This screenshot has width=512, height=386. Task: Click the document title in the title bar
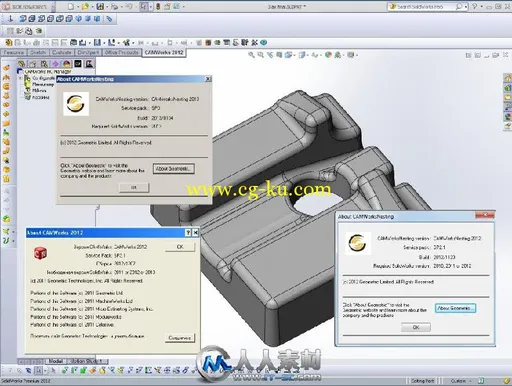(x=287, y=6)
